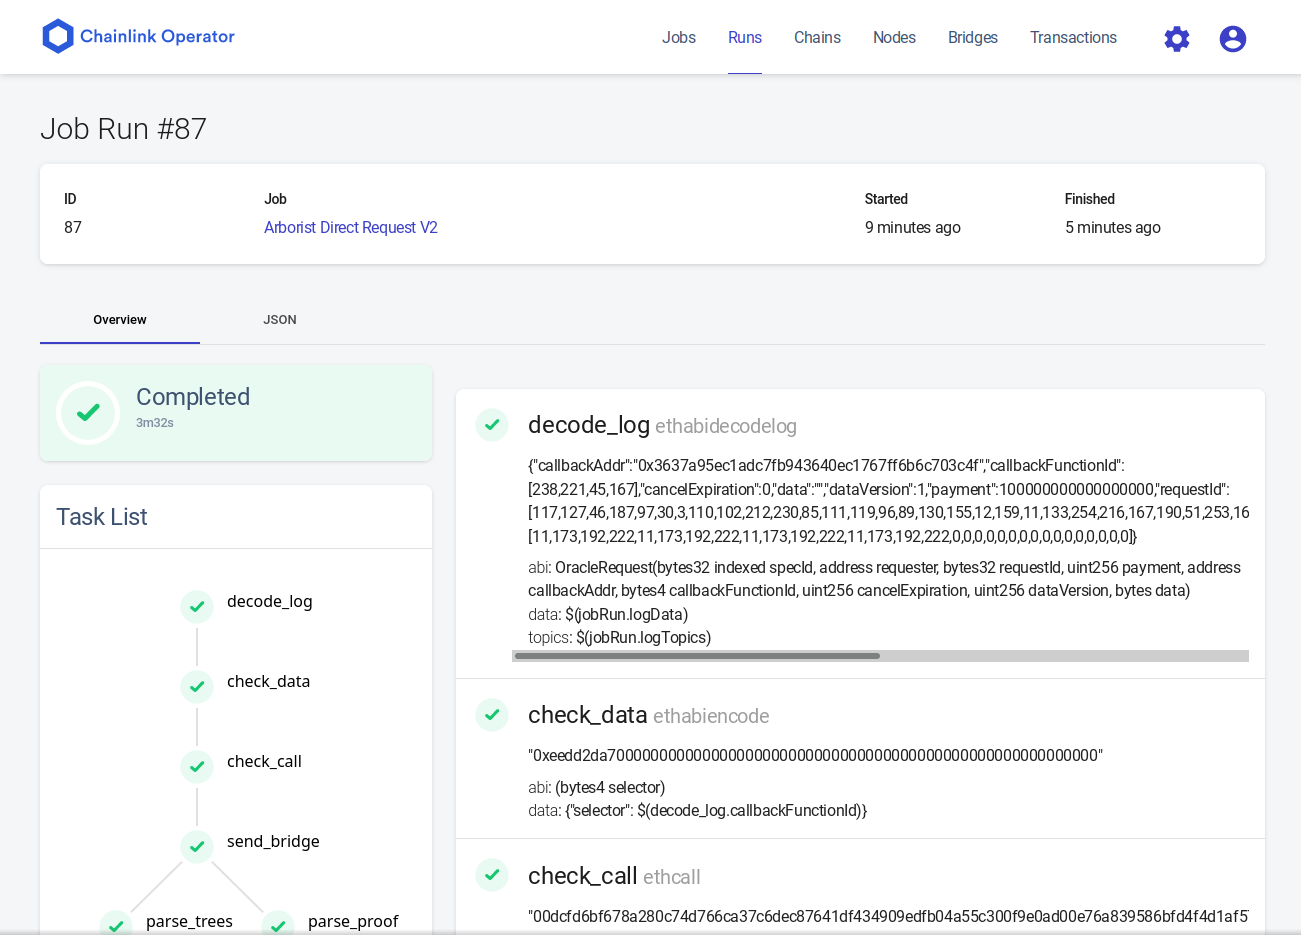Click the '9 minutes ago' started value
The width and height of the screenshot is (1301, 935).
pos(913,227)
